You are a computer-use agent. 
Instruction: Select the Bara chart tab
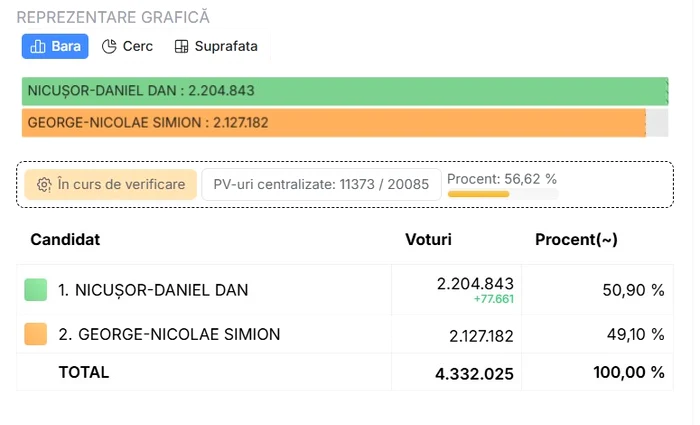point(55,46)
